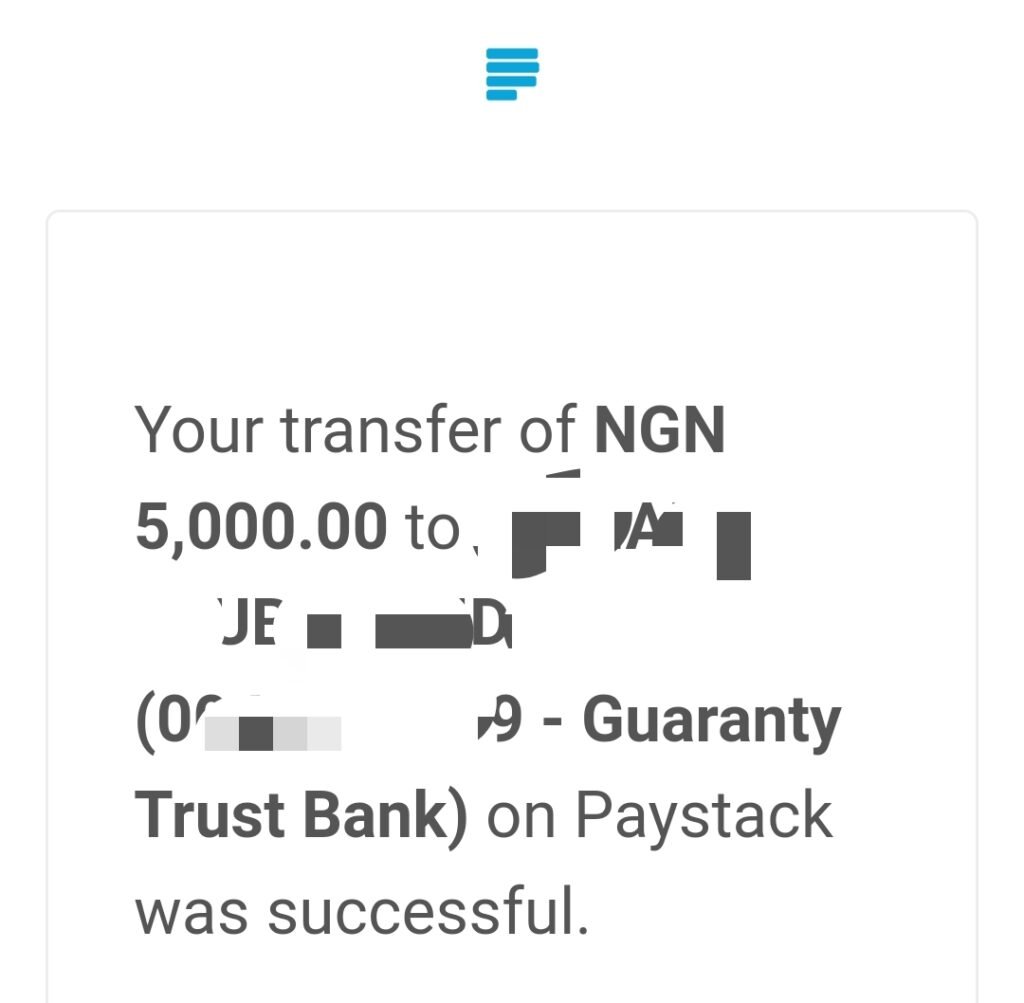Click the word 'to' after the amount
This screenshot has height=1003, width=1024.
pyautogui.click(x=432, y=528)
